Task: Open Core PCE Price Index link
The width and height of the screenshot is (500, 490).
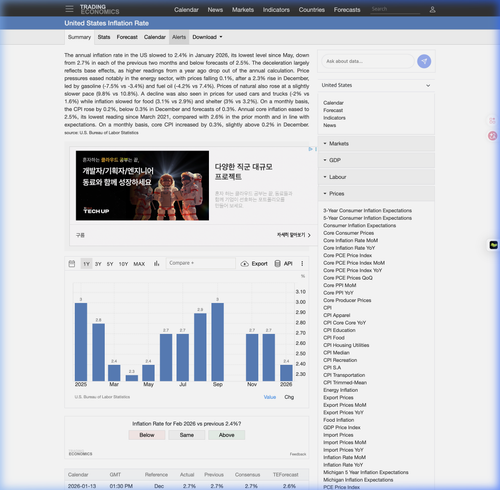Action: 347,255
